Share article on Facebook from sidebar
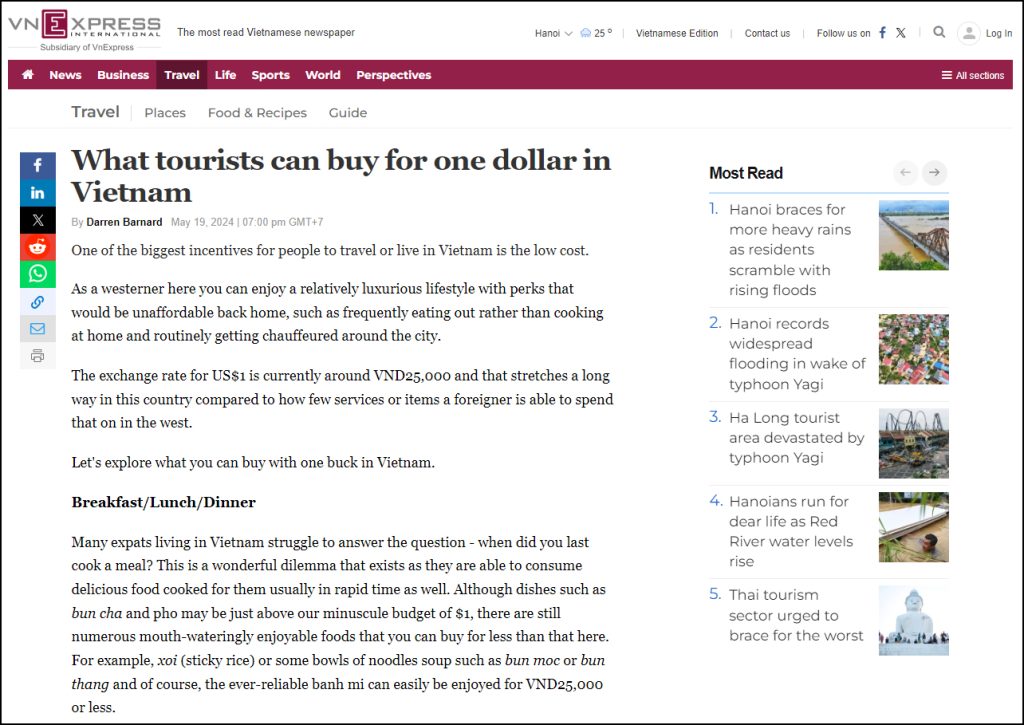This screenshot has height=725, width=1024. pos(38,166)
